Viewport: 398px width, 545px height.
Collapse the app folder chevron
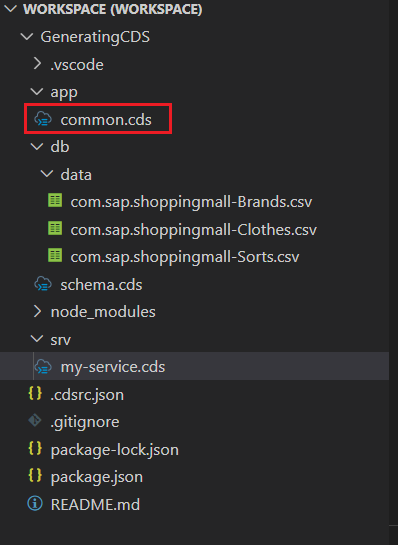point(36,92)
